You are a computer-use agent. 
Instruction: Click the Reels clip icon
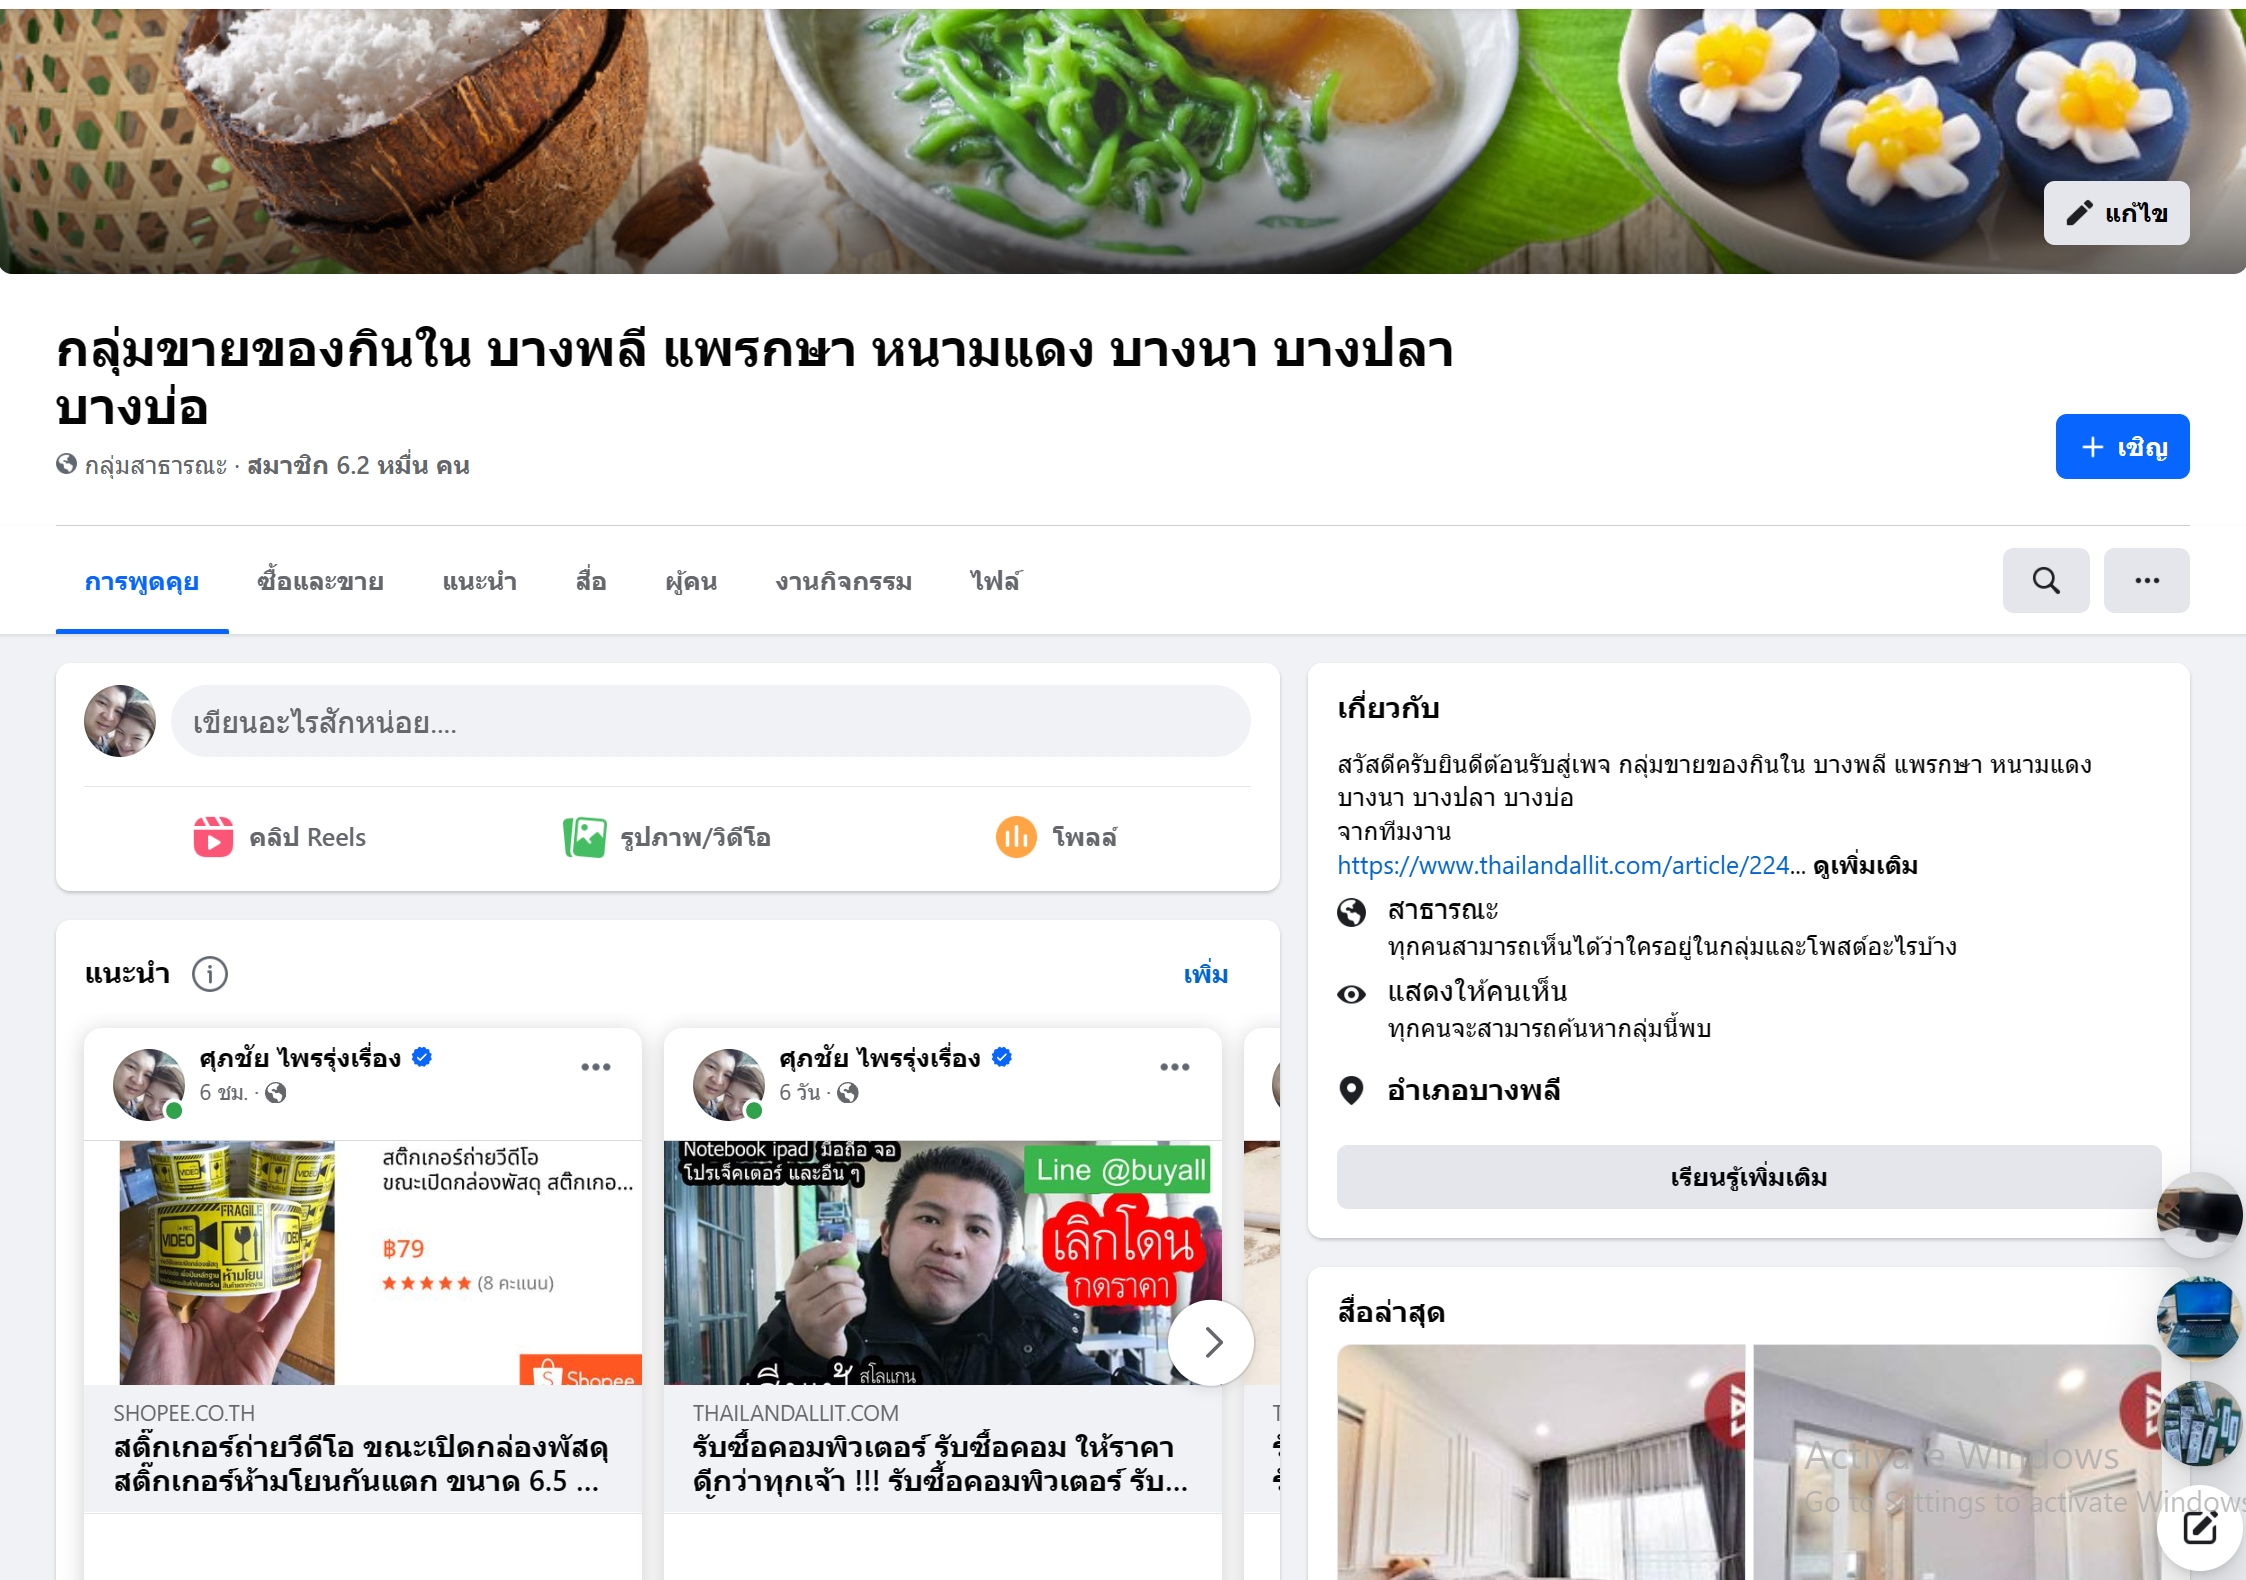pyautogui.click(x=213, y=837)
